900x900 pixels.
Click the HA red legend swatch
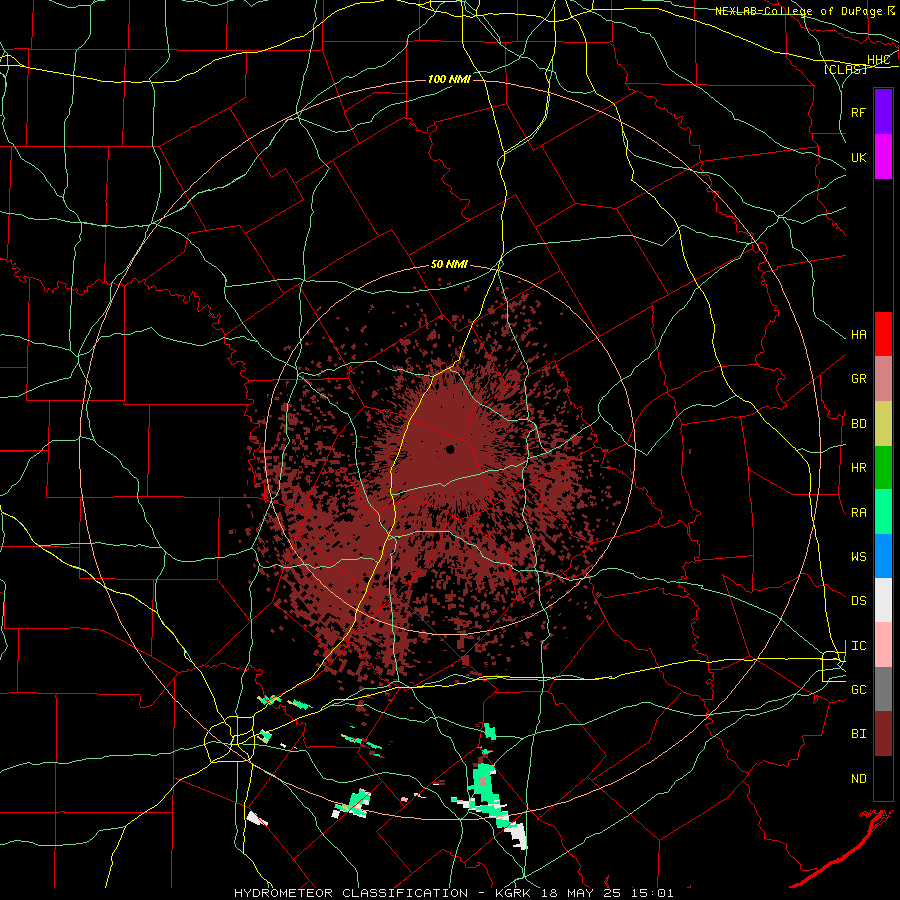pyautogui.click(x=883, y=334)
